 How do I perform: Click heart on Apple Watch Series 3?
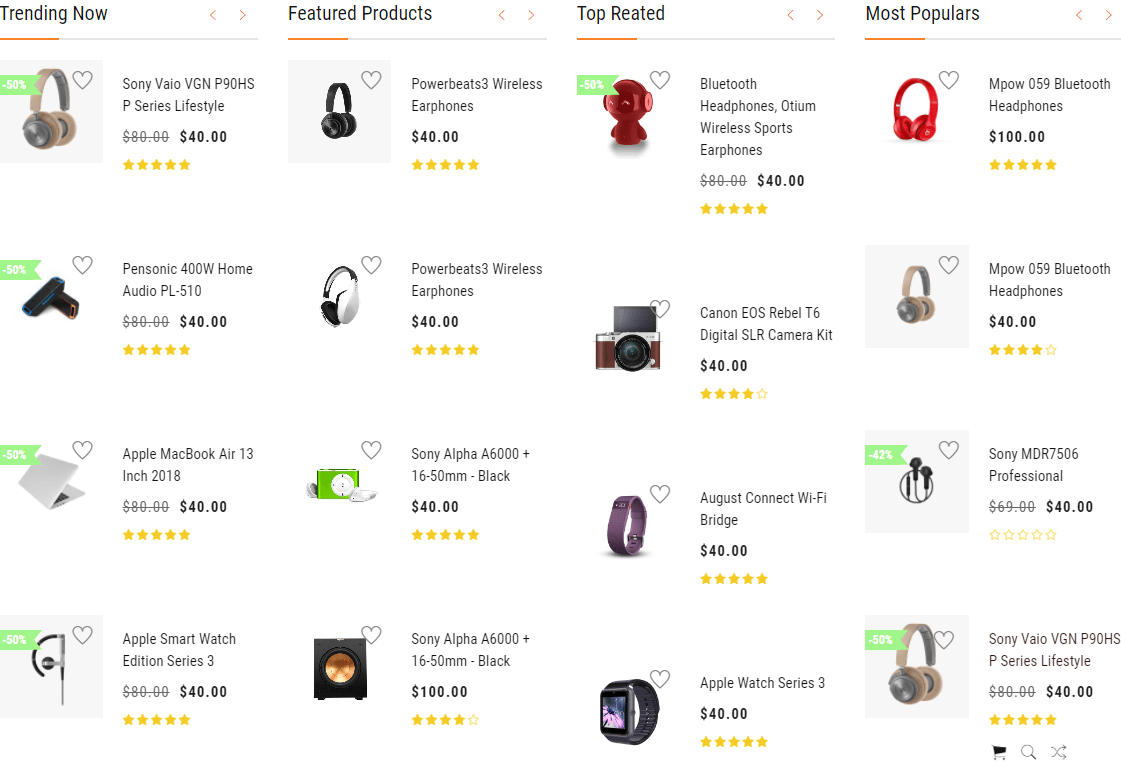pyautogui.click(x=660, y=679)
